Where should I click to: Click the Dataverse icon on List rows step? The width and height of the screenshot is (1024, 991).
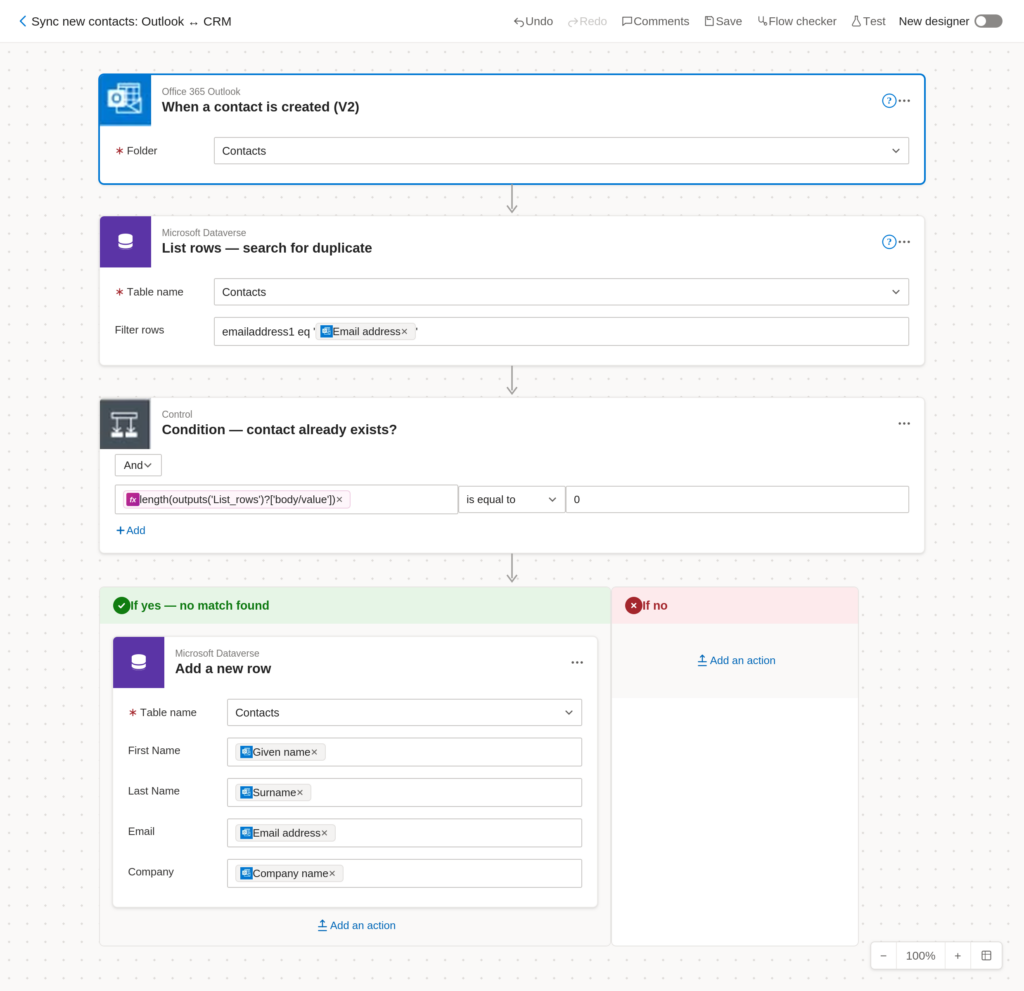125,242
